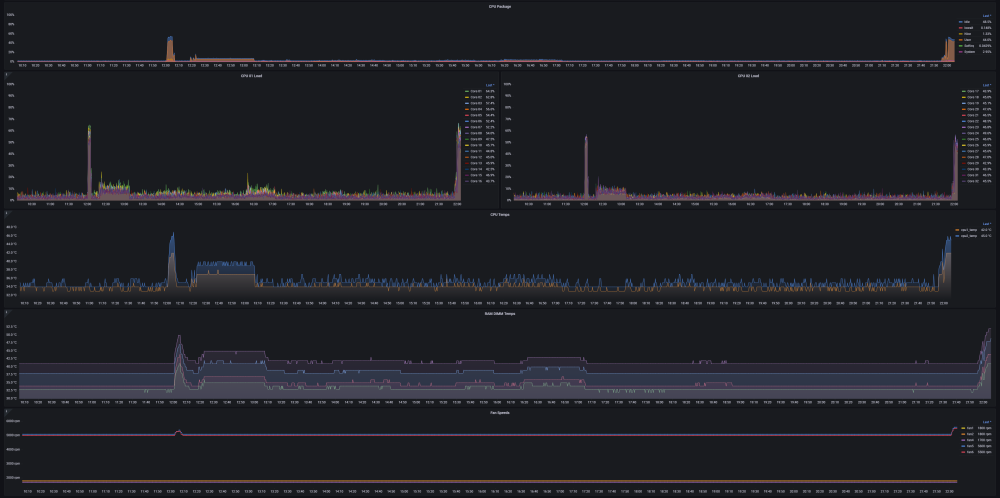Click the 12:00 load spike in CPU 02 Load graph

point(585,167)
